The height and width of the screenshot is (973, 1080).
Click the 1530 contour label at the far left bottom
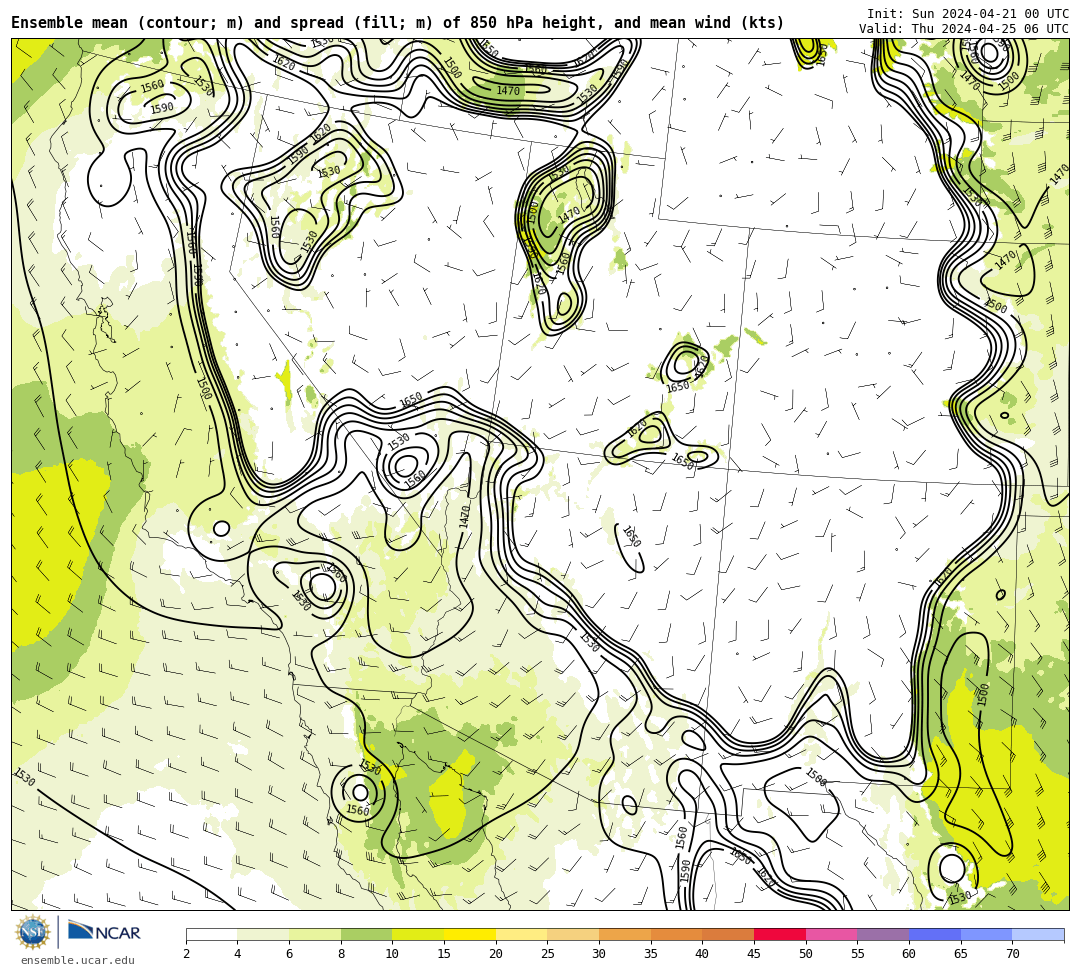point(24,777)
